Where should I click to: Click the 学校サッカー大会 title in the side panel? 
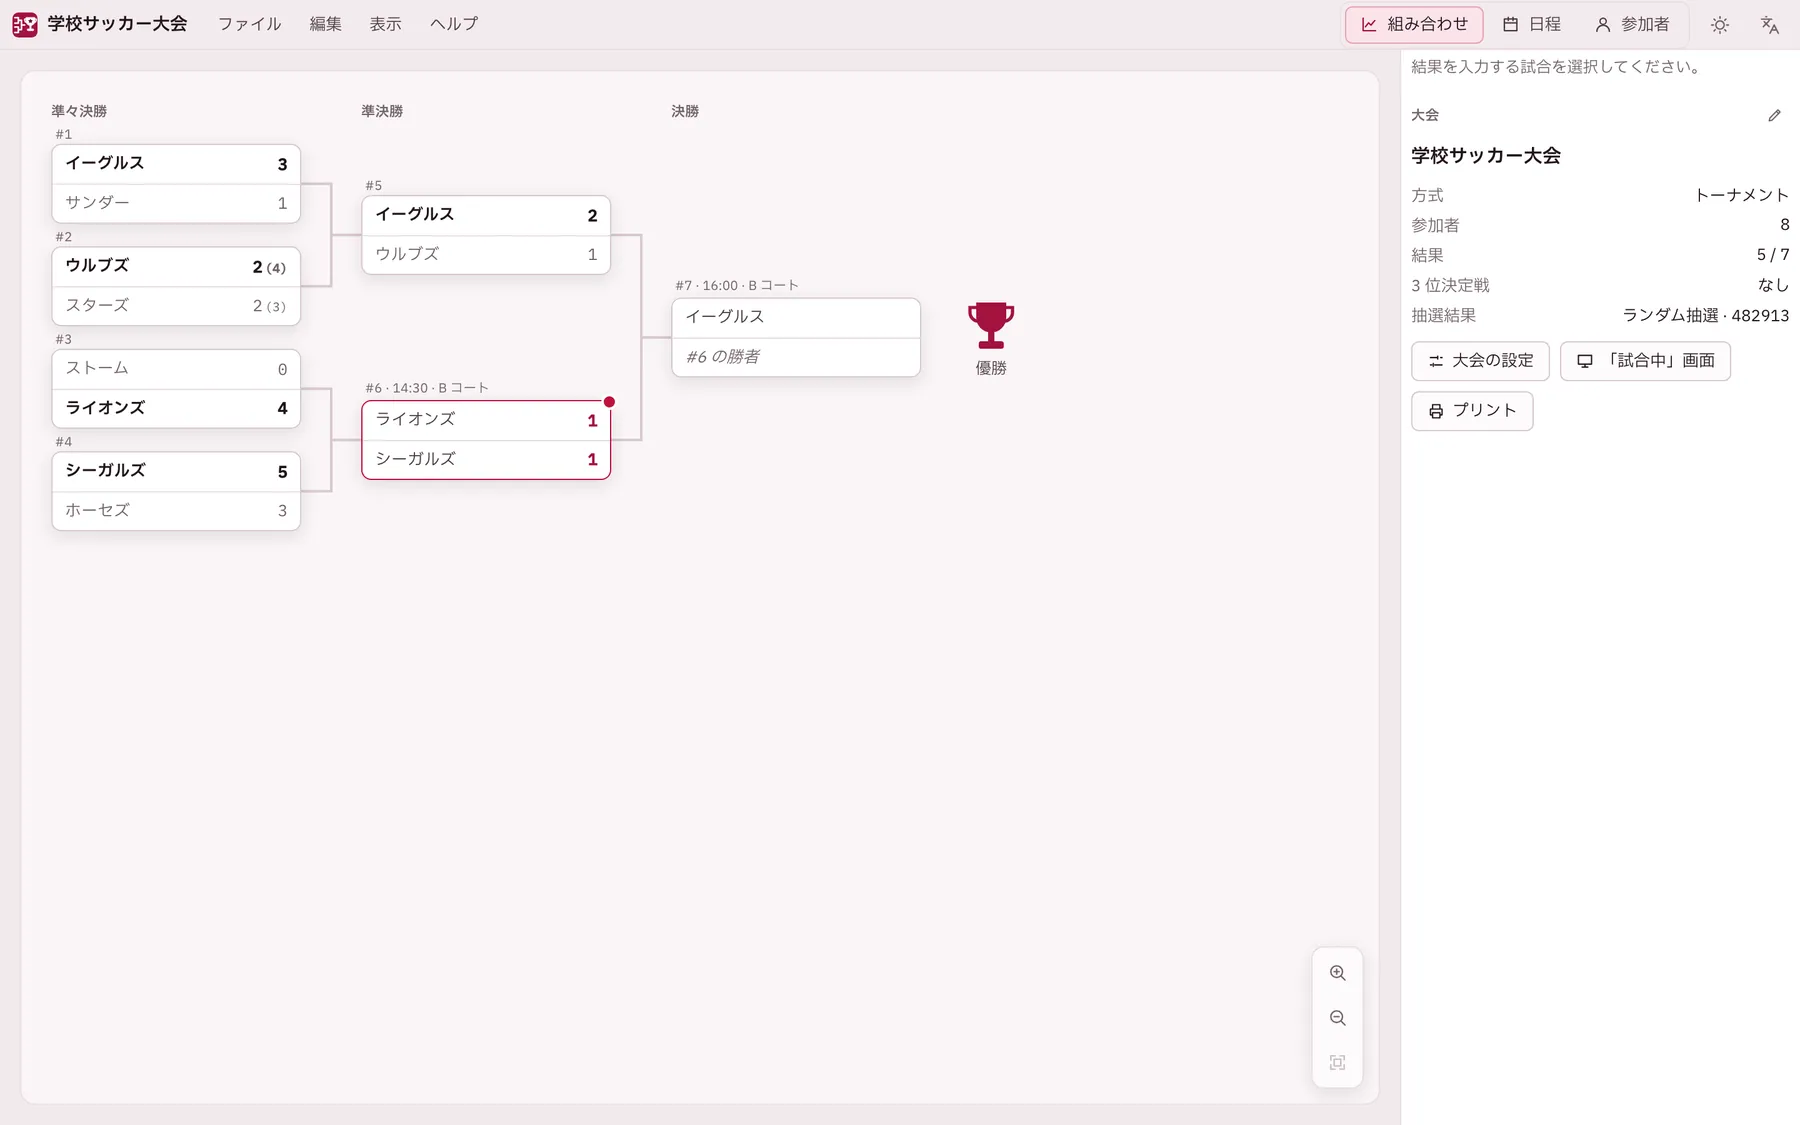click(1486, 156)
